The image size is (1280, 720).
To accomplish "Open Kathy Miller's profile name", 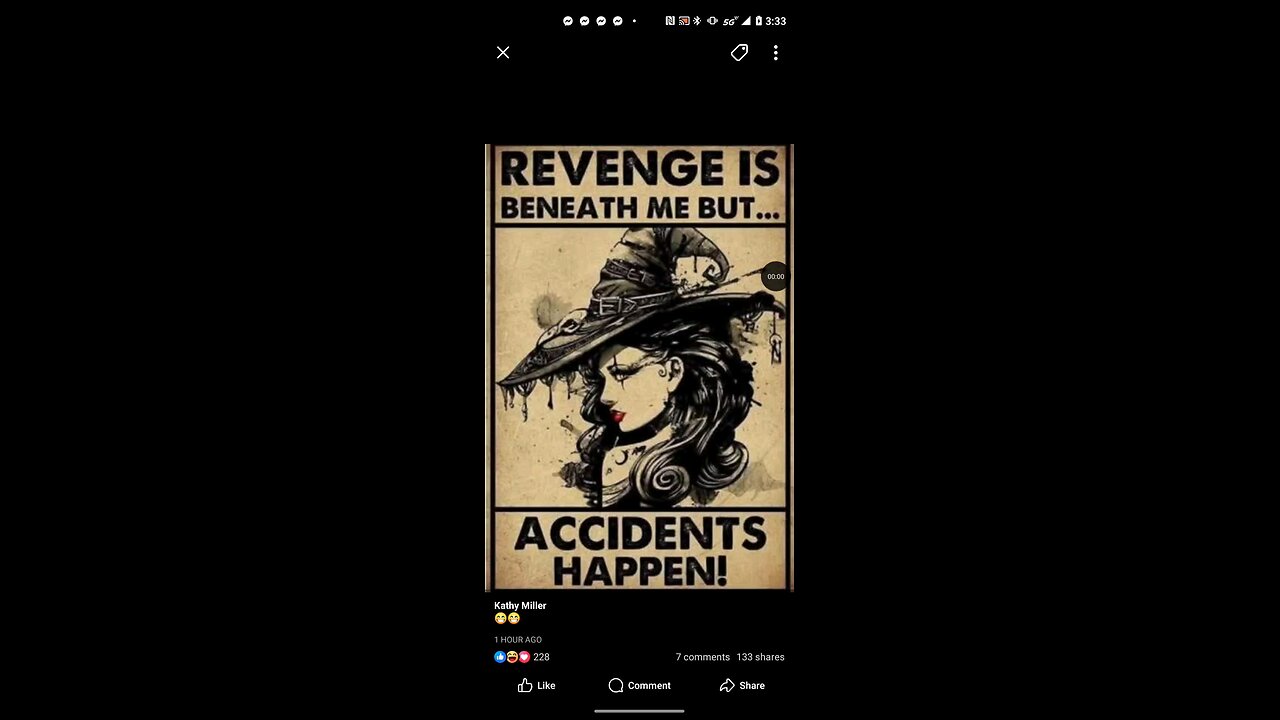I will pos(520,605).
